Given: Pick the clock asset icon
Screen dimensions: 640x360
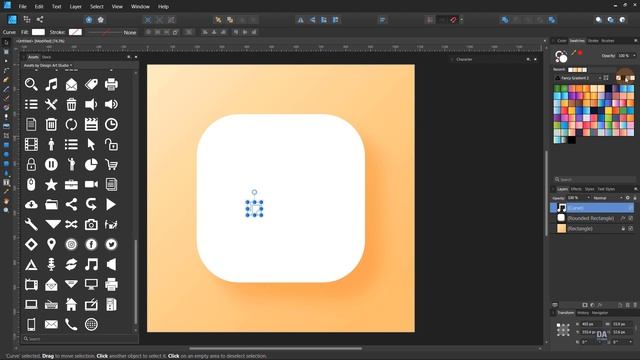Looking at the screenshot, I should [x=111, y=124].
